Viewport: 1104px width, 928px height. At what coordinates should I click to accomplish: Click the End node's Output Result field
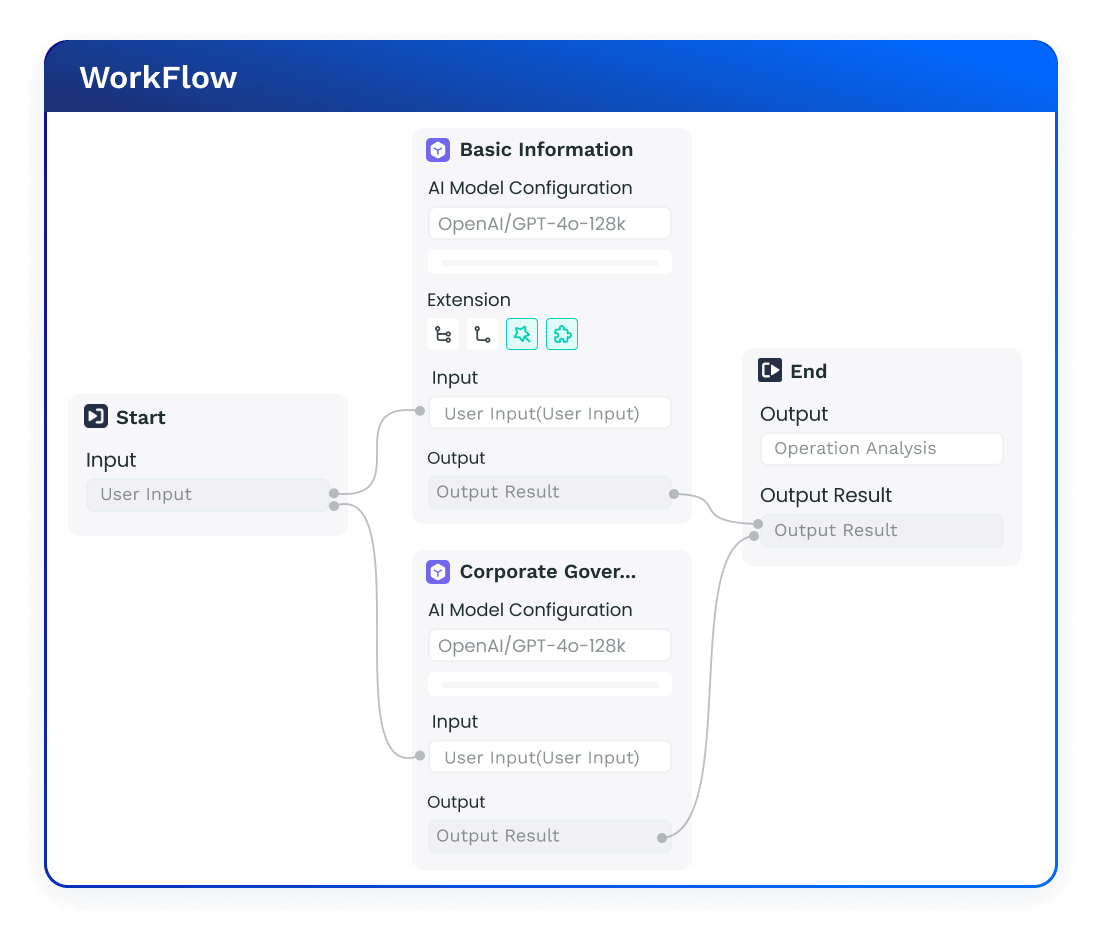881,531
